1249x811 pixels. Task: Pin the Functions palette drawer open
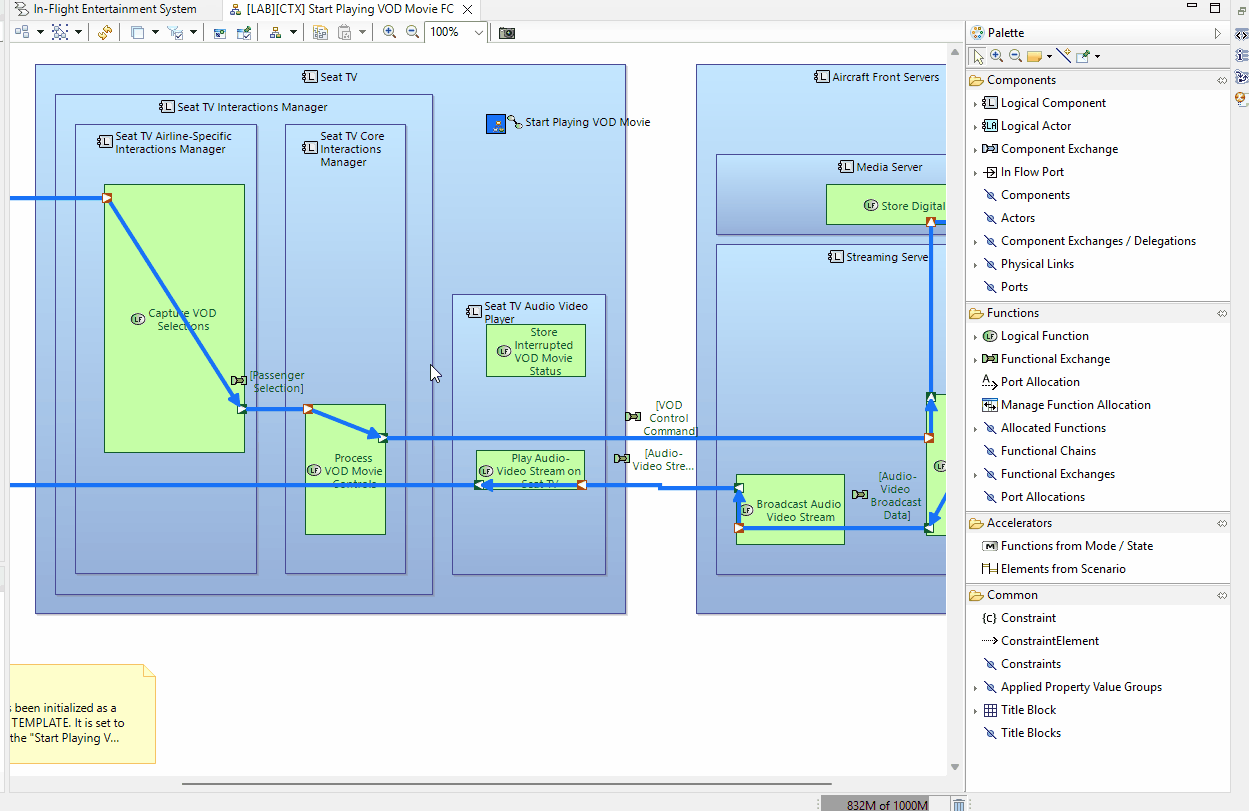coord(1222,313)
